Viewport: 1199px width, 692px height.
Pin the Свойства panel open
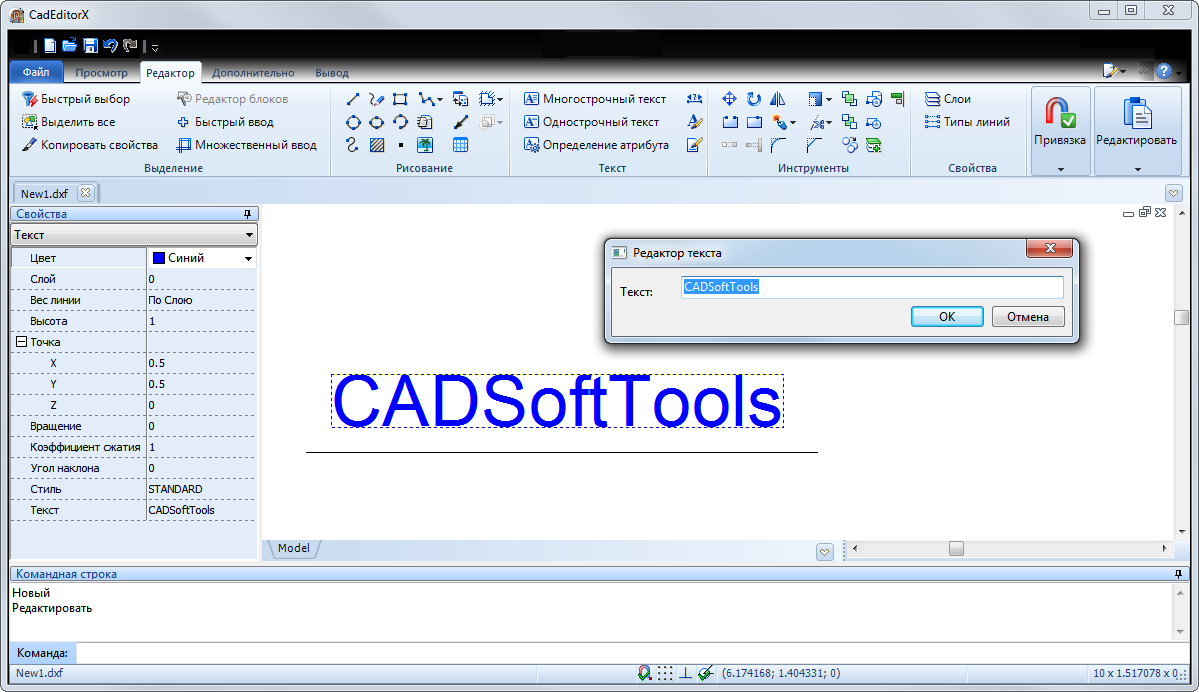[250, 213]
